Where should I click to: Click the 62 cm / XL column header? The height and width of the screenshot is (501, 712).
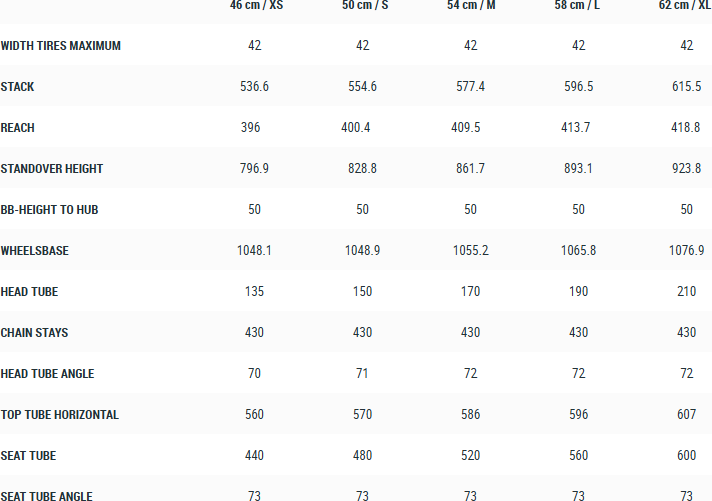point(685,5)
